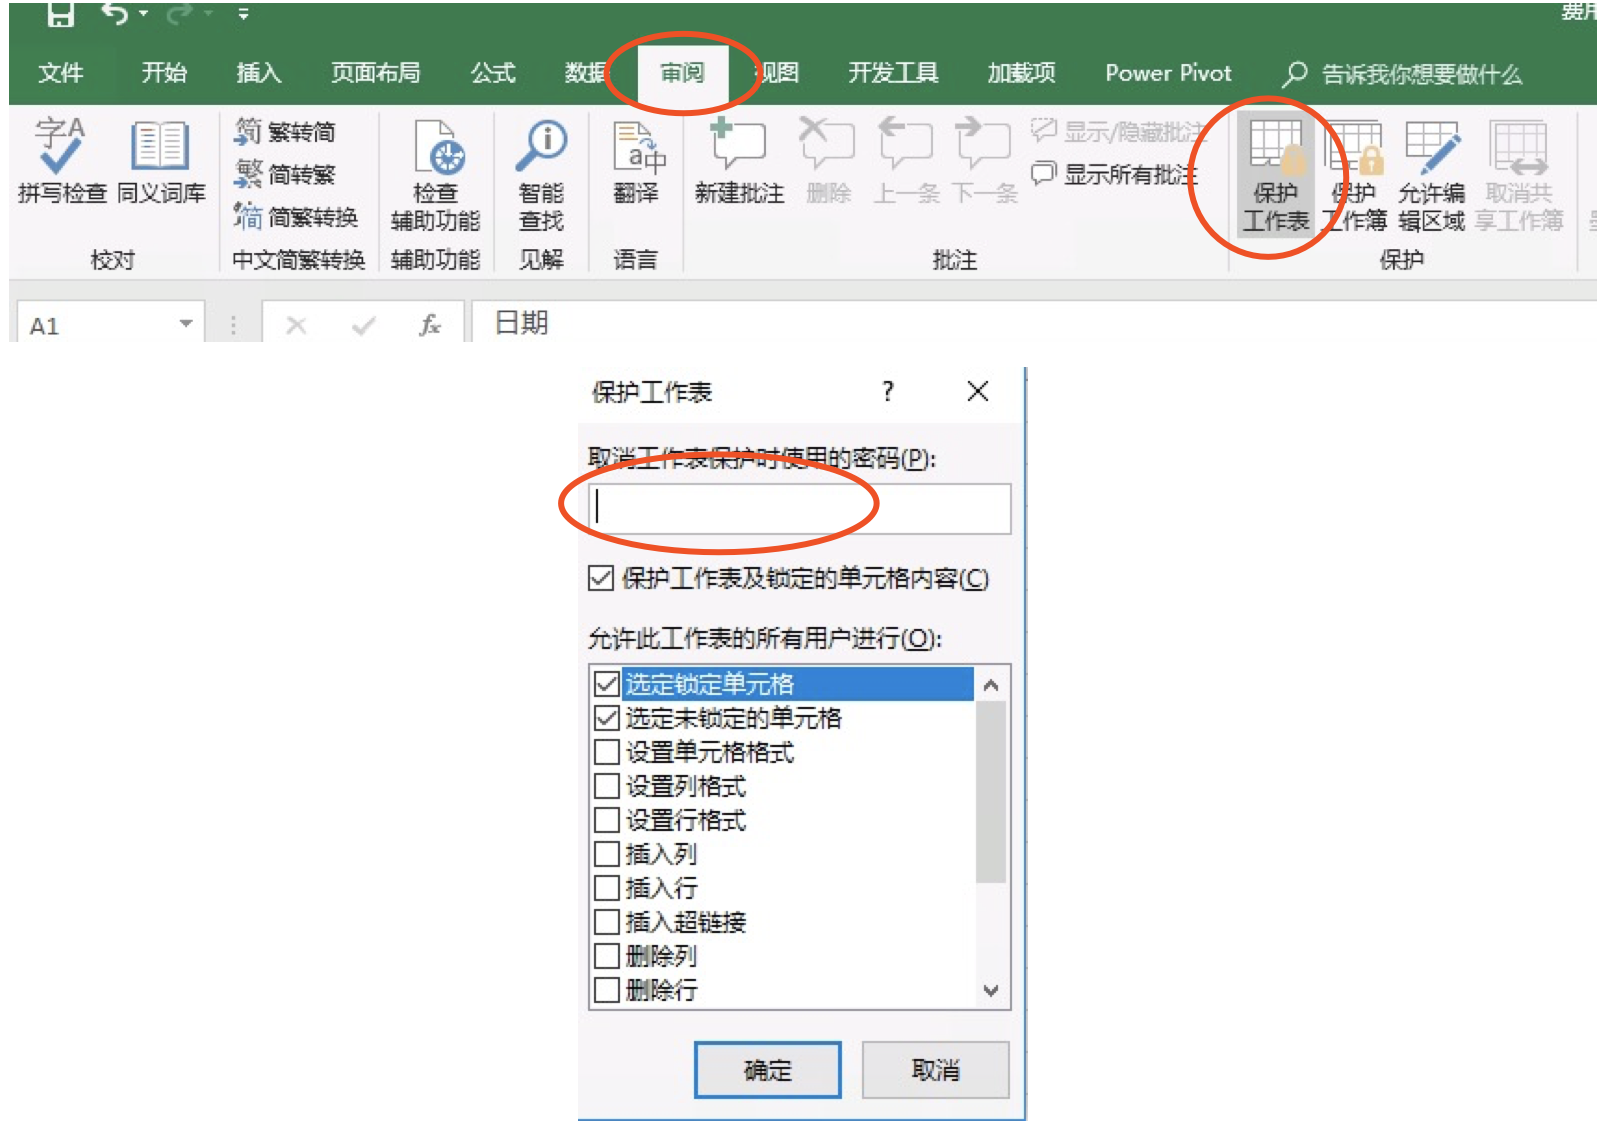Click the permissions list scrollbar thumb
Viewport: 1614px width, 1130px height.
point(991,792)
